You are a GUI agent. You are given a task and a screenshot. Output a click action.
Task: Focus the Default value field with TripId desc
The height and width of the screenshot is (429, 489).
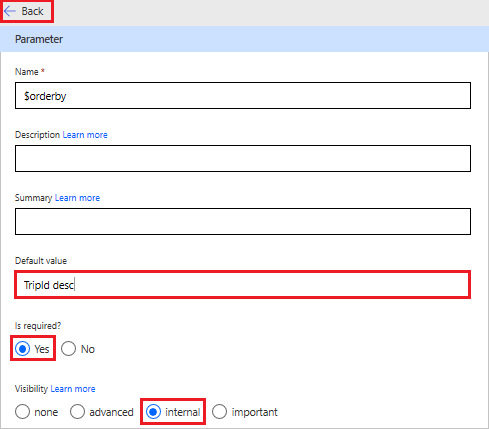point(243,285)
